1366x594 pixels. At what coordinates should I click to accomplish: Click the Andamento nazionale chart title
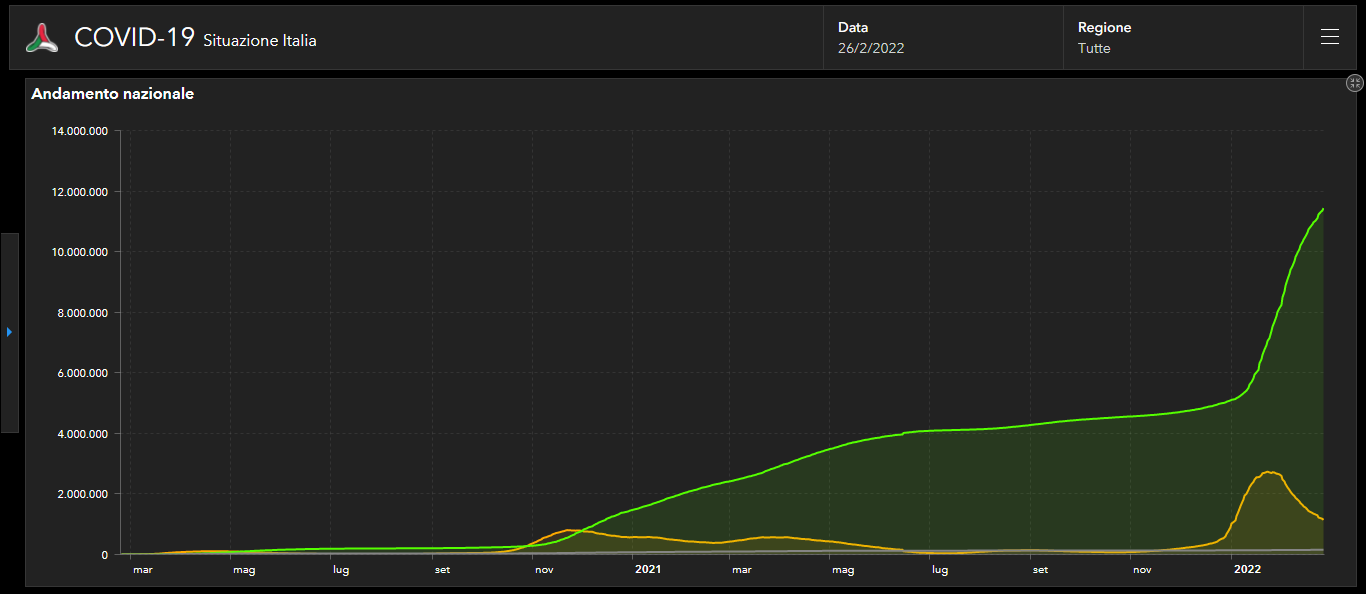pos(112,94)
